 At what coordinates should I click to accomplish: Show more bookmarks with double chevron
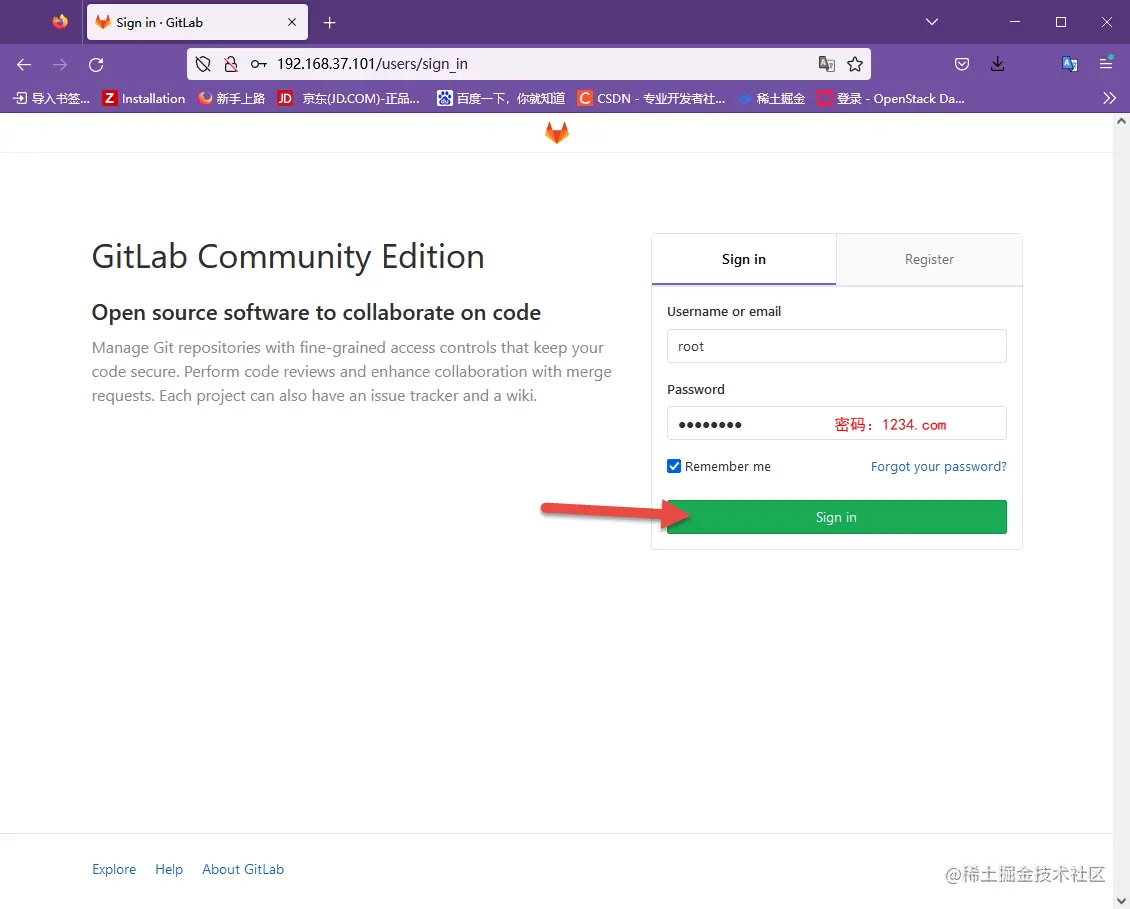tap(1109, 98)
